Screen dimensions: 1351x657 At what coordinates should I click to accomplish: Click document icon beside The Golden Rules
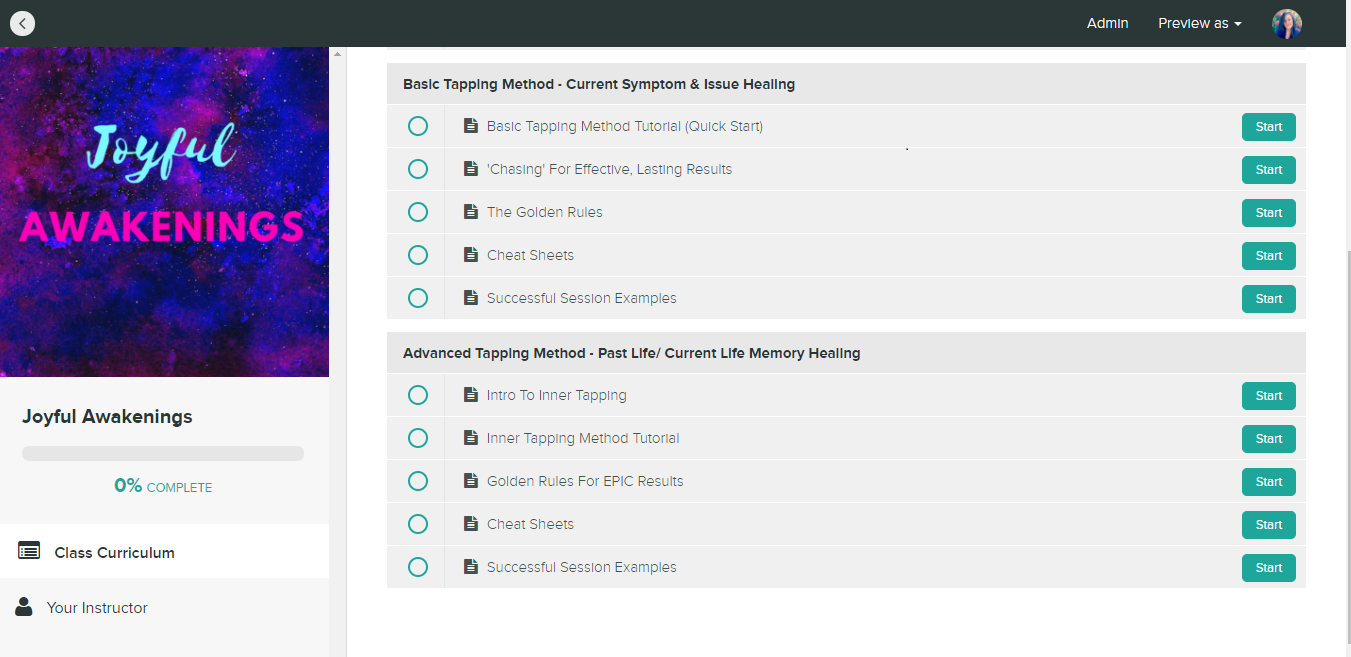[x=471, y=212]
